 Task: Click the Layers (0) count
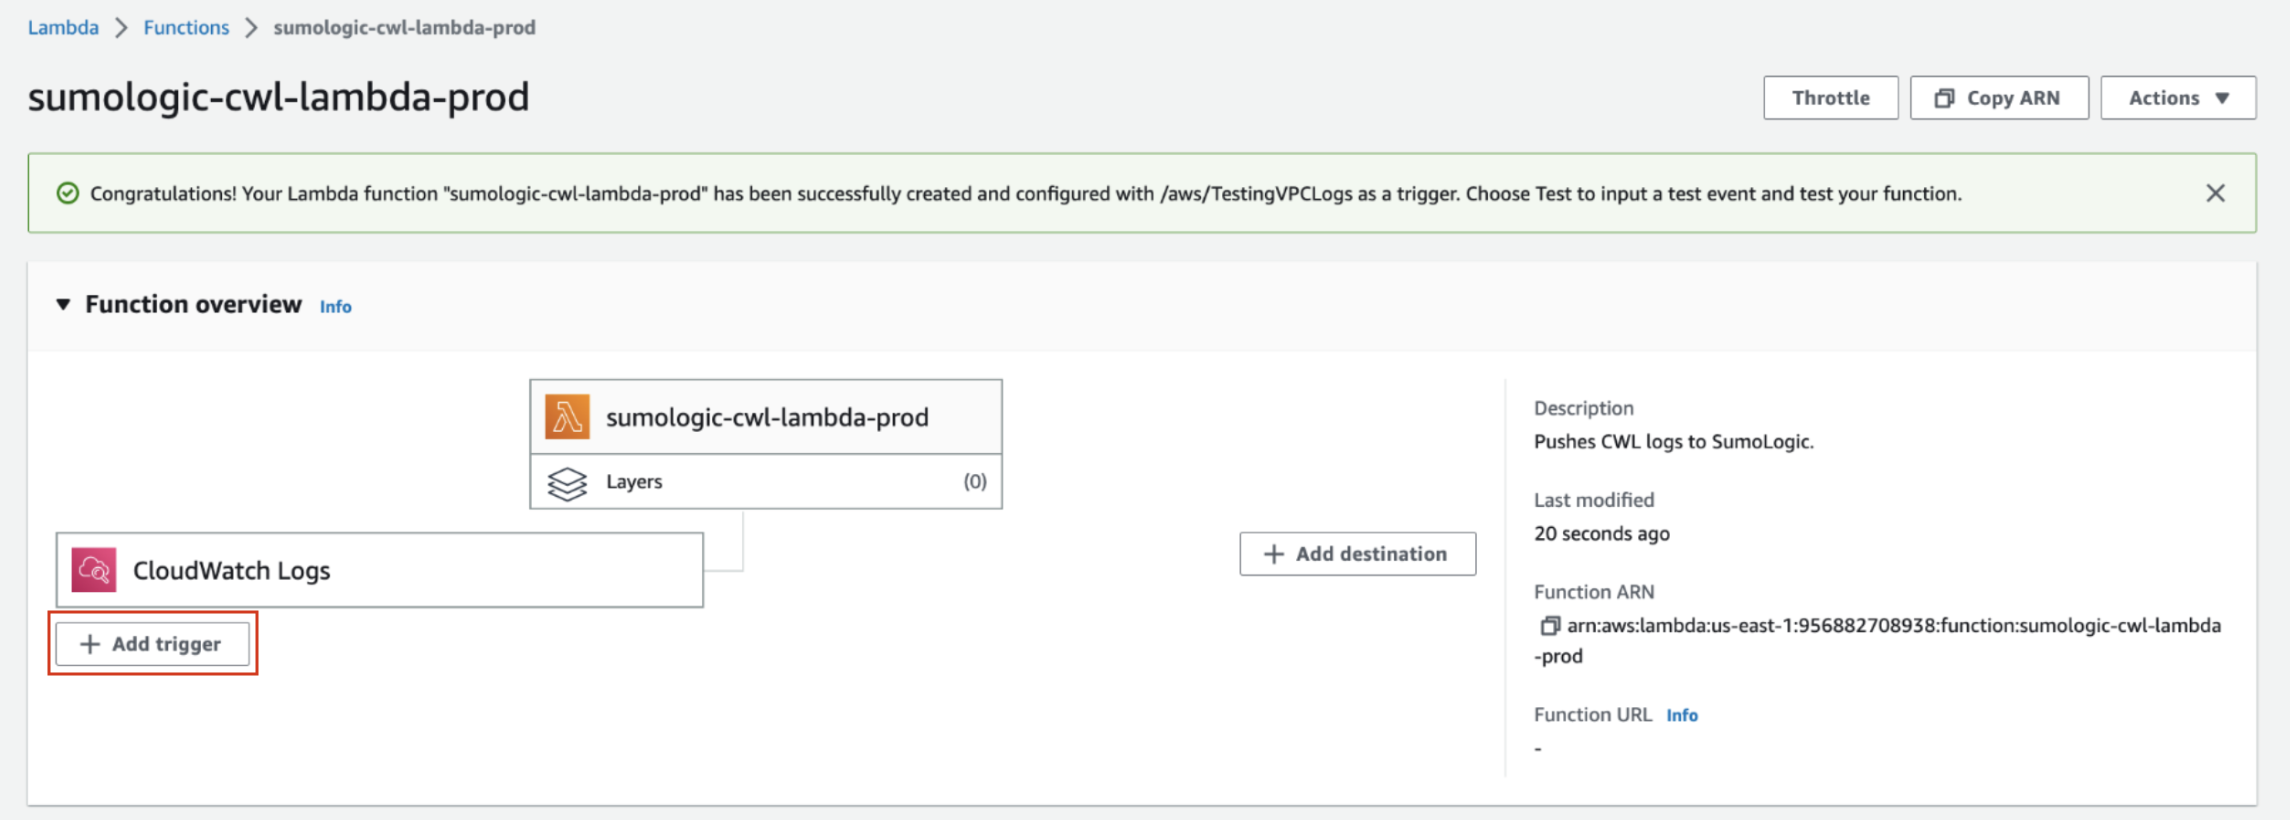(x=974, y=482)
